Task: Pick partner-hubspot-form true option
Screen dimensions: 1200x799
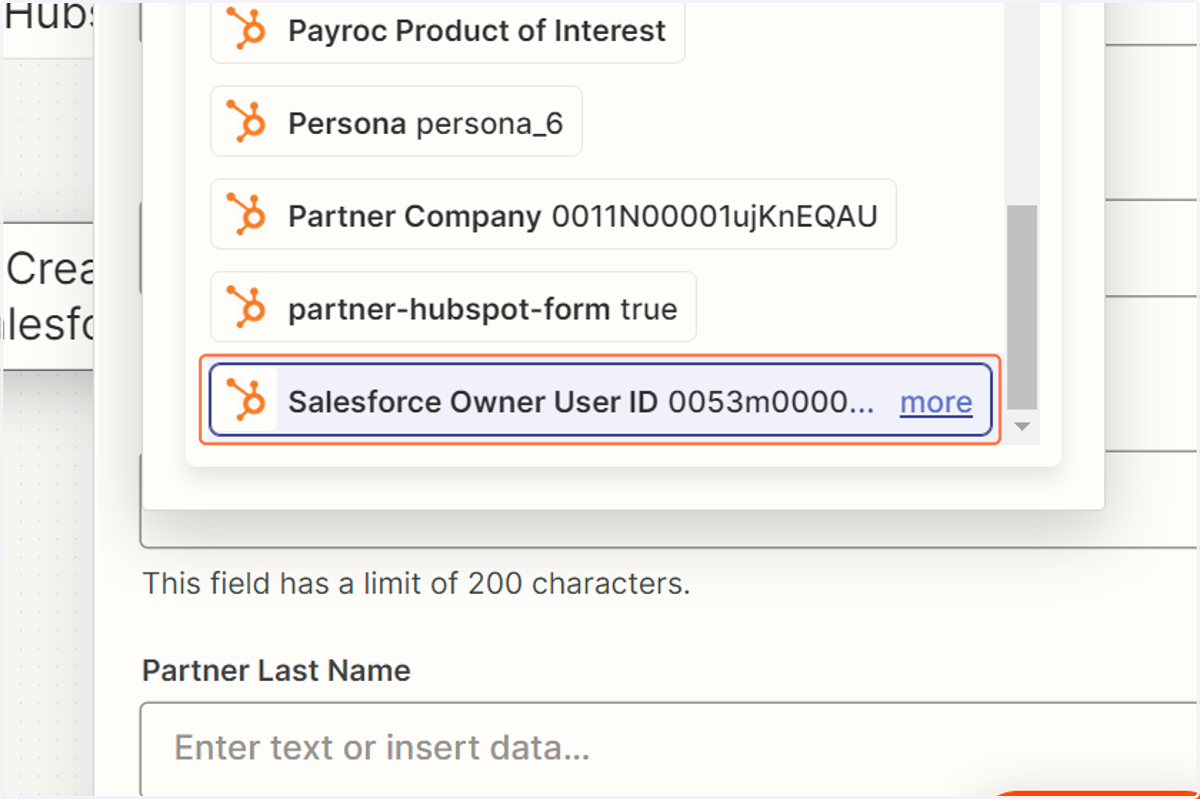Action: point(453,307)
